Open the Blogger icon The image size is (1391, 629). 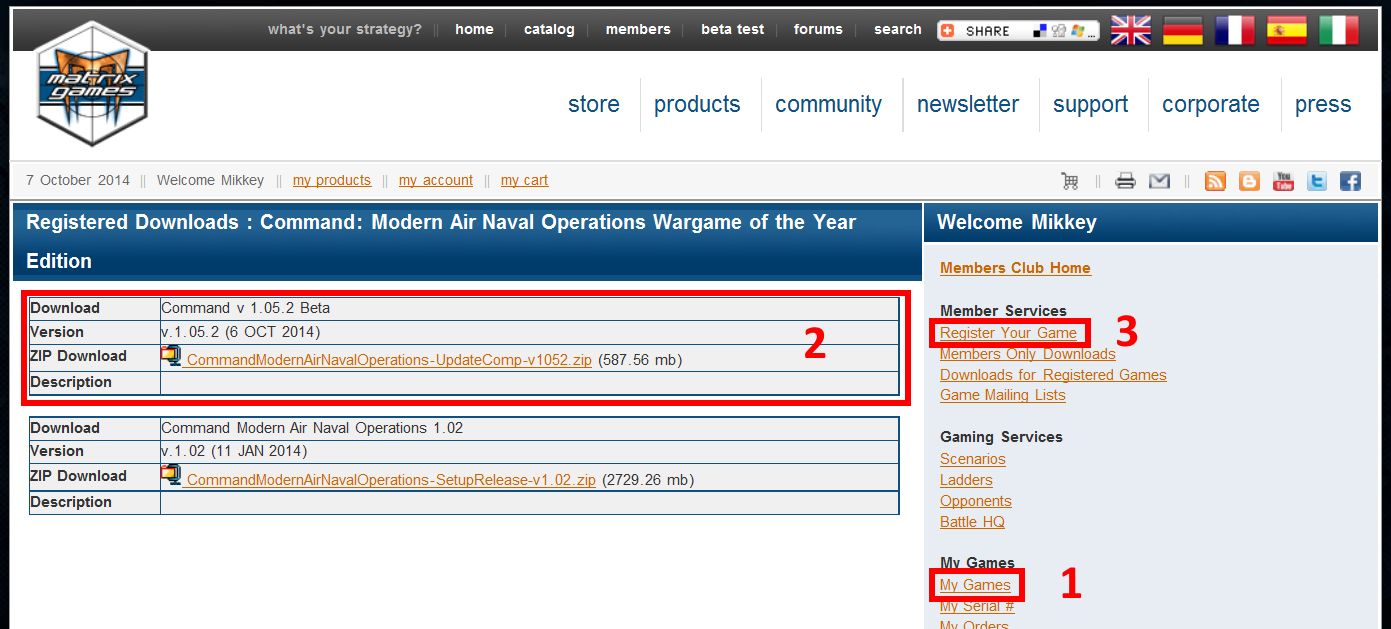coord(1249,181)
